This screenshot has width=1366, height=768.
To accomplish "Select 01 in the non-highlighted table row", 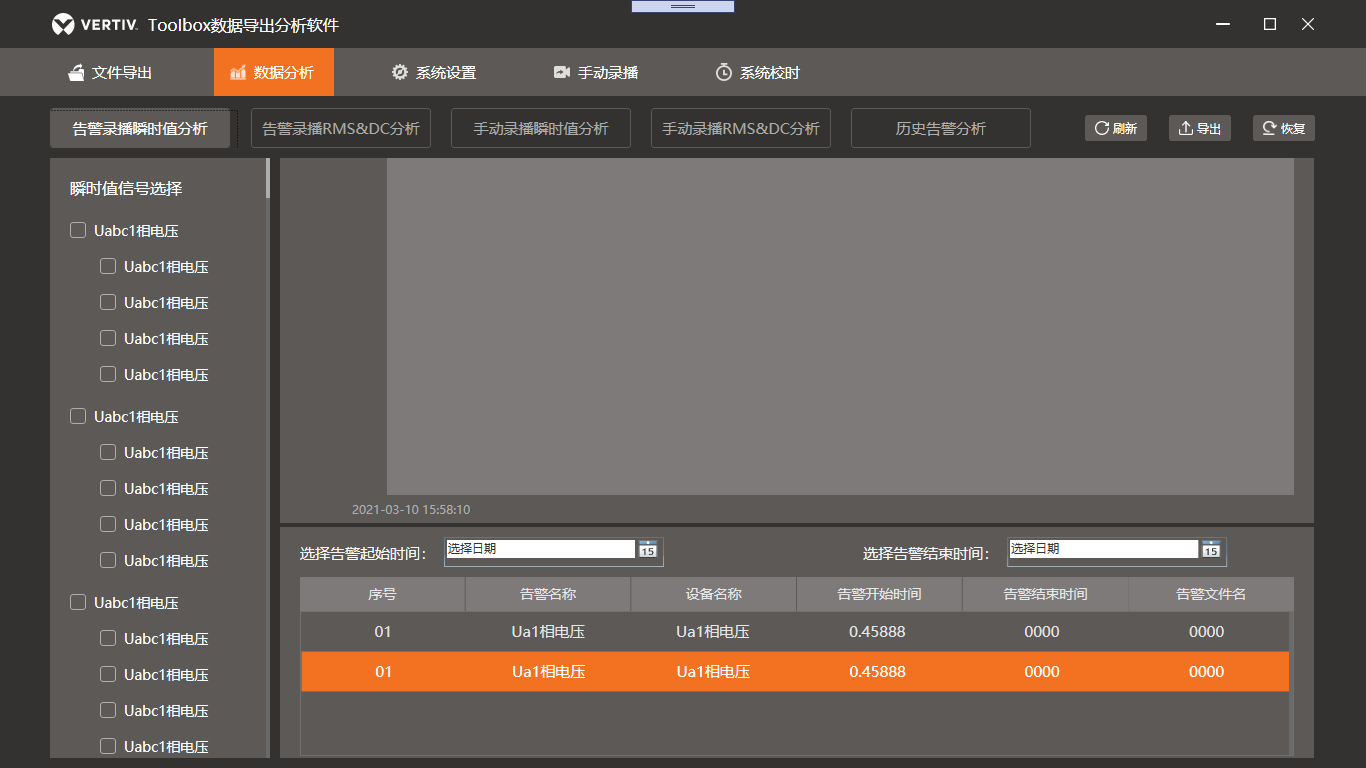I will point(383,632).
